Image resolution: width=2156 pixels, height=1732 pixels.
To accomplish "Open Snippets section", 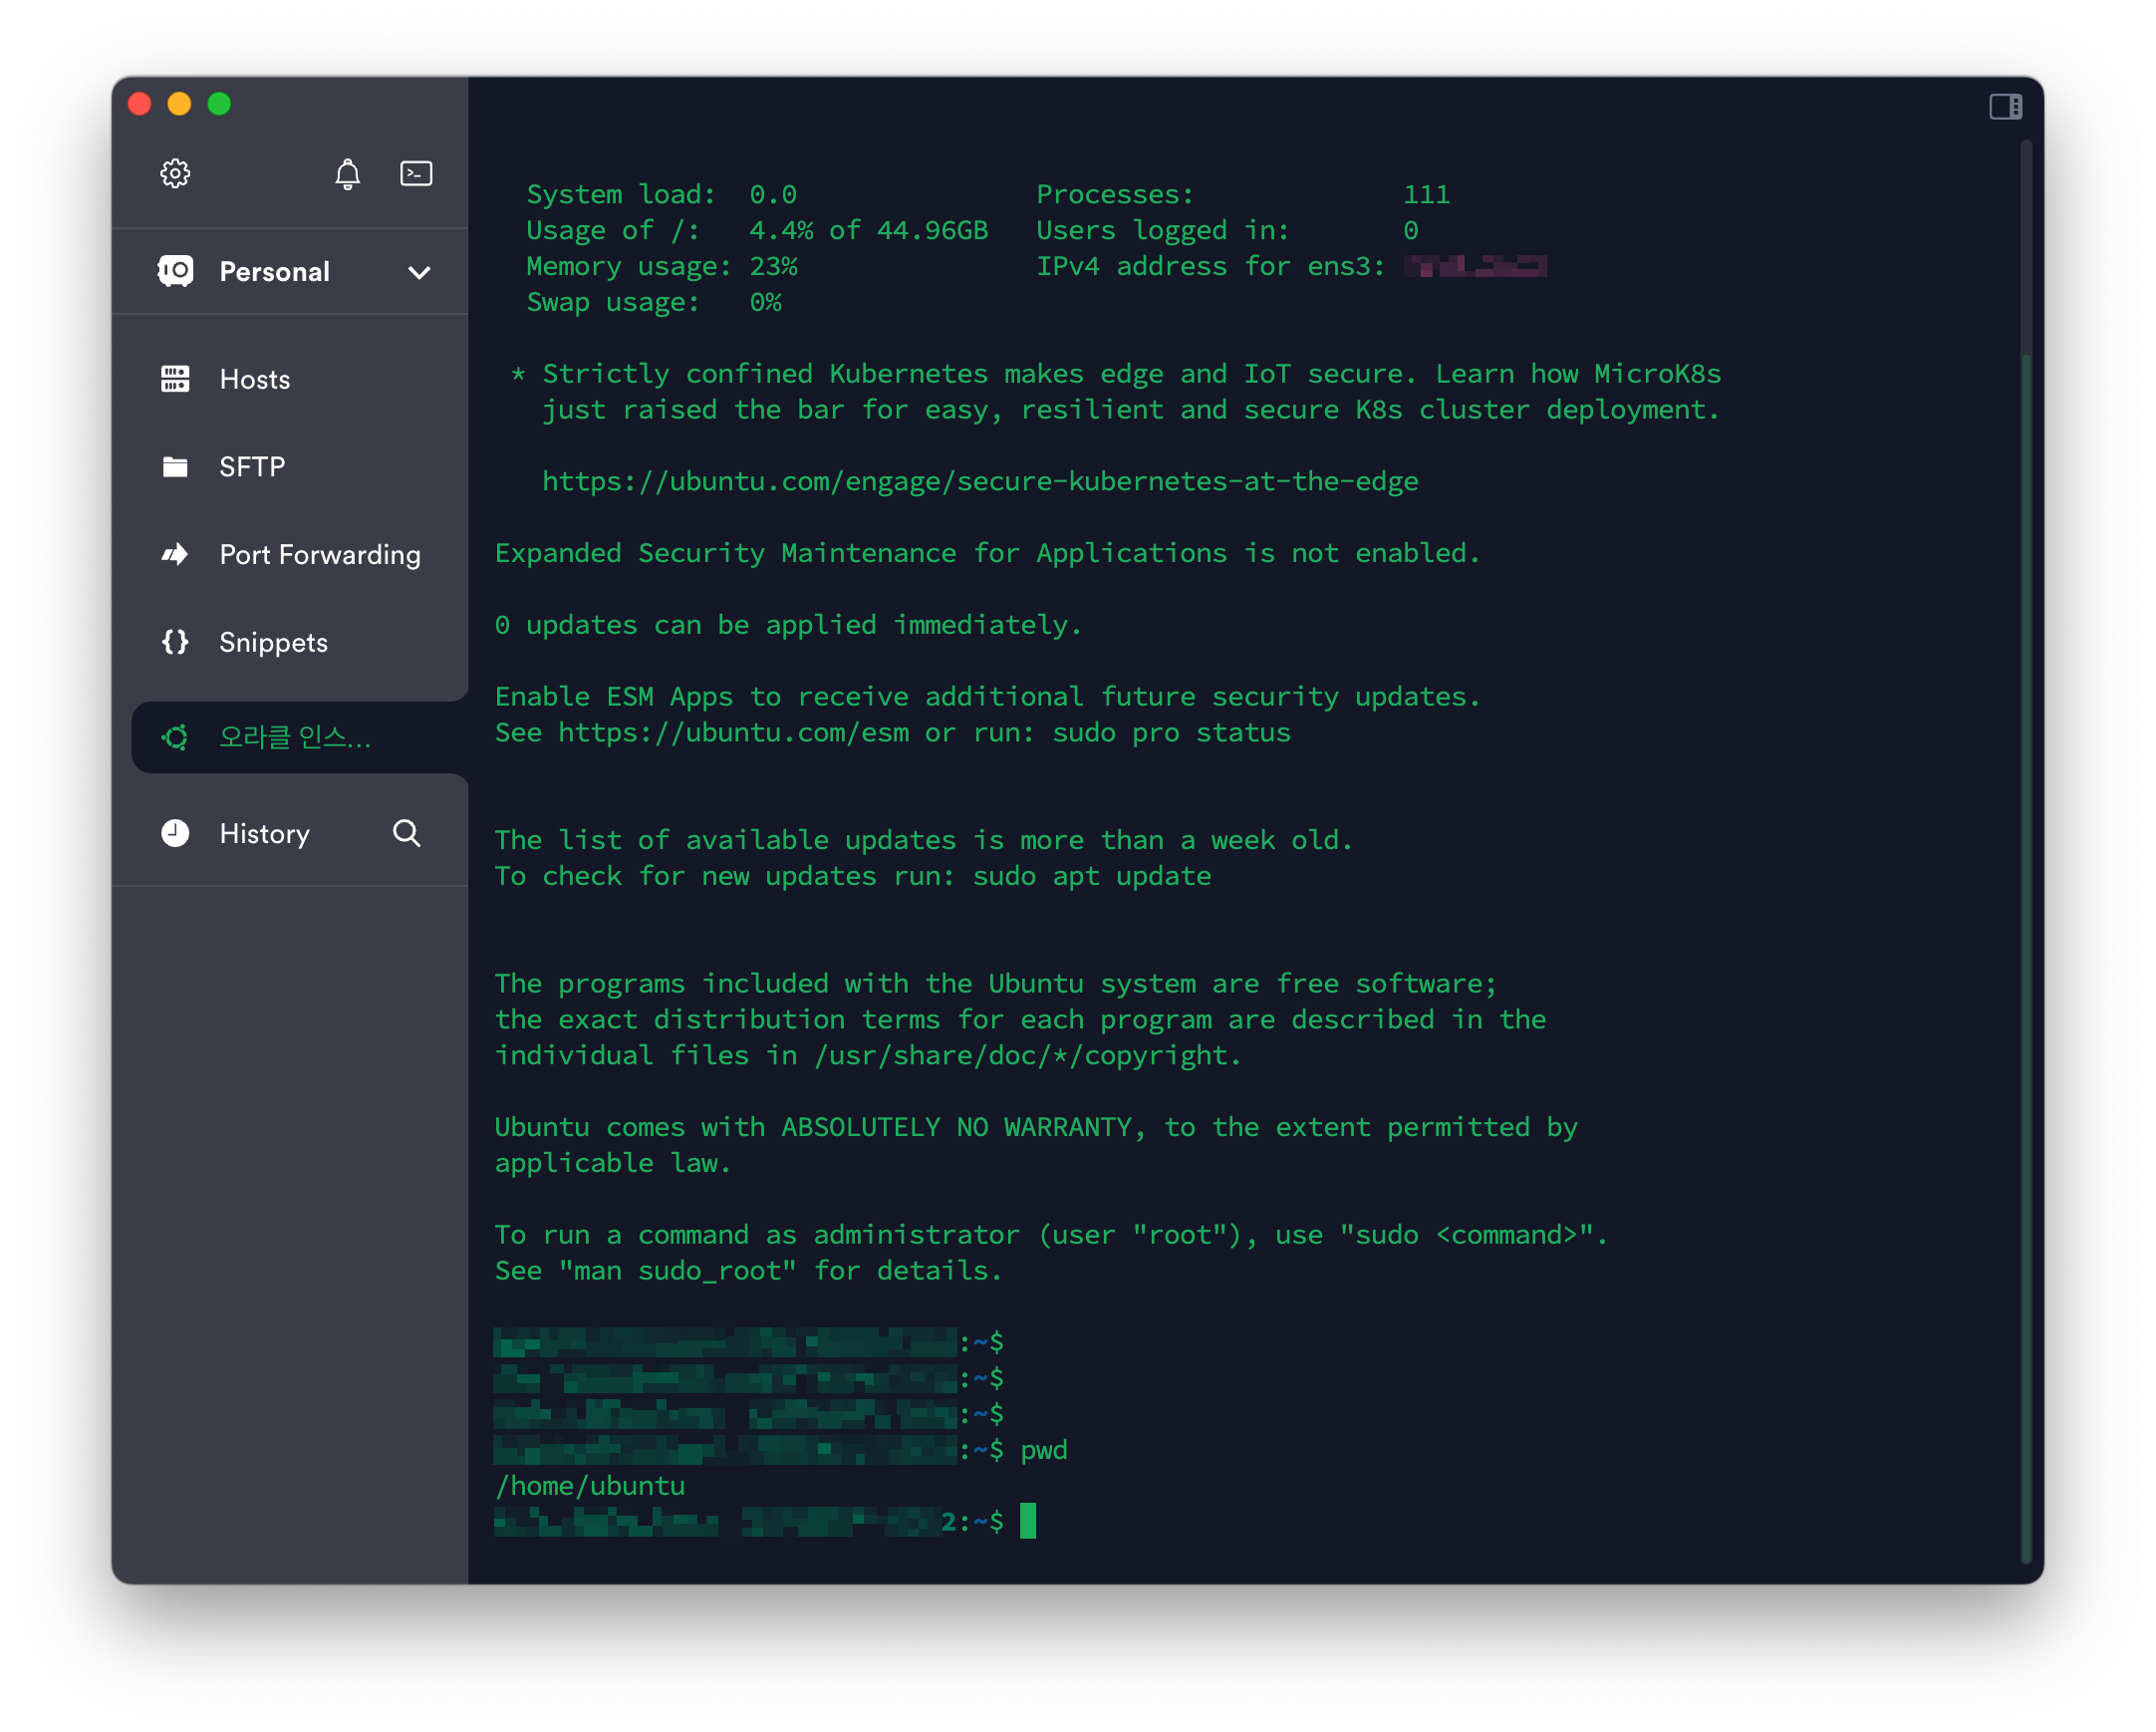I will [x=273, y=642].
